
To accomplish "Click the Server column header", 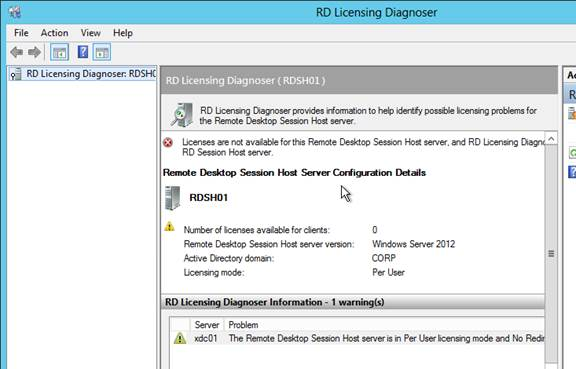I will [x=207, y=325].
